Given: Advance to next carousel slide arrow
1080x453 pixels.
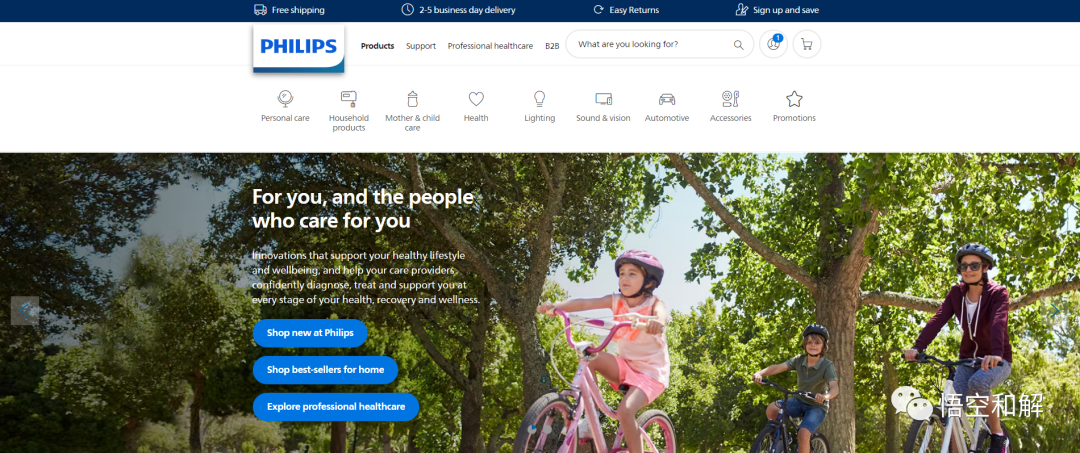Looking at the screenshot, I should pos(1055,310).
